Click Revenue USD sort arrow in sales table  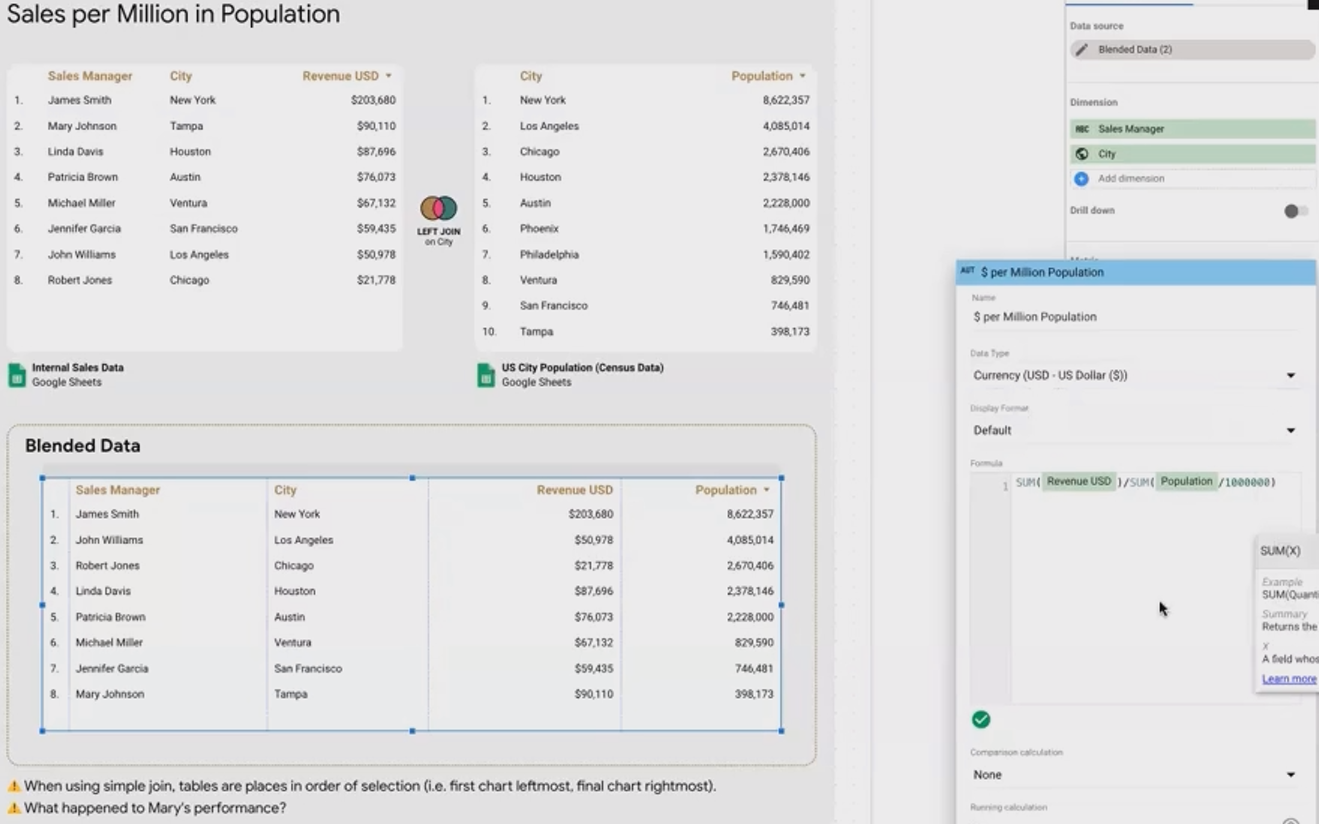[388, 76]
